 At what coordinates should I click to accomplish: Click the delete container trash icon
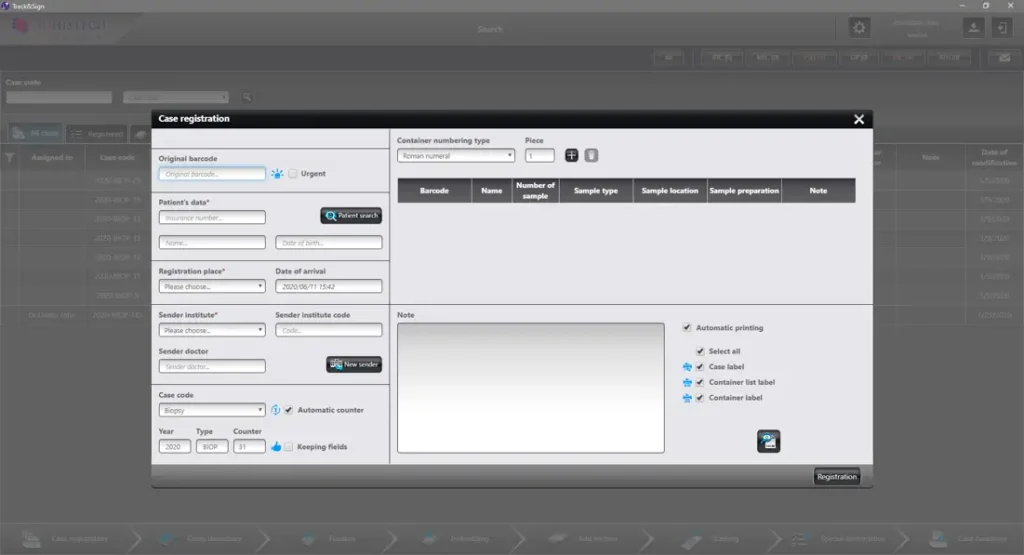[x=591, y=155]
